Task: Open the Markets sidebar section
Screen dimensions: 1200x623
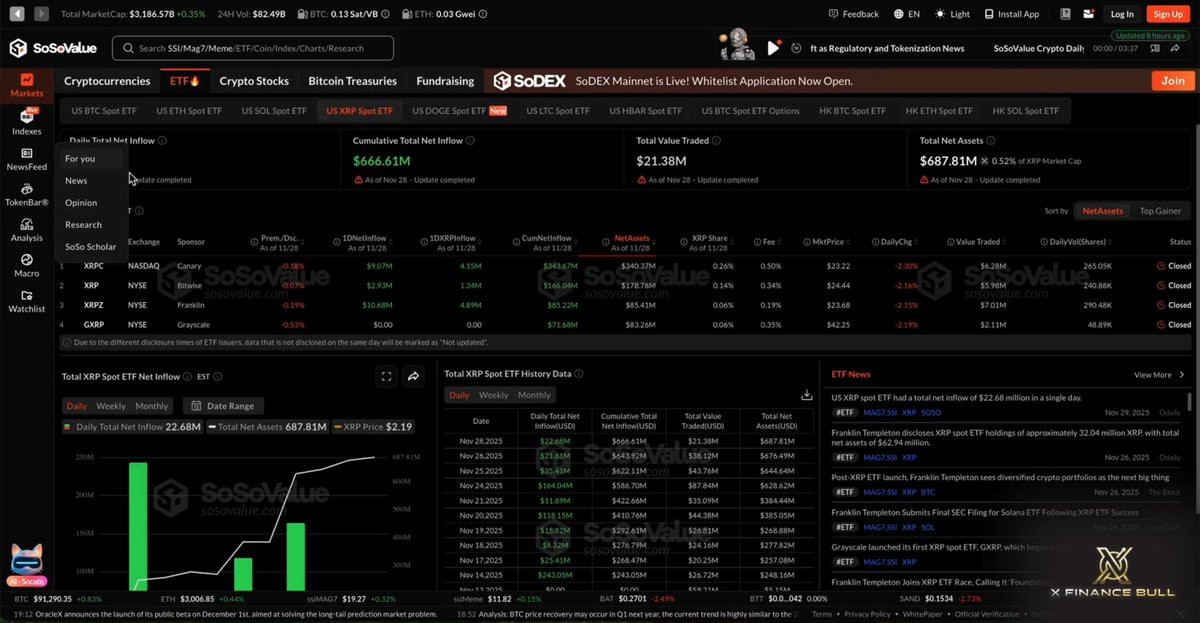Action: tap(27, 85)
